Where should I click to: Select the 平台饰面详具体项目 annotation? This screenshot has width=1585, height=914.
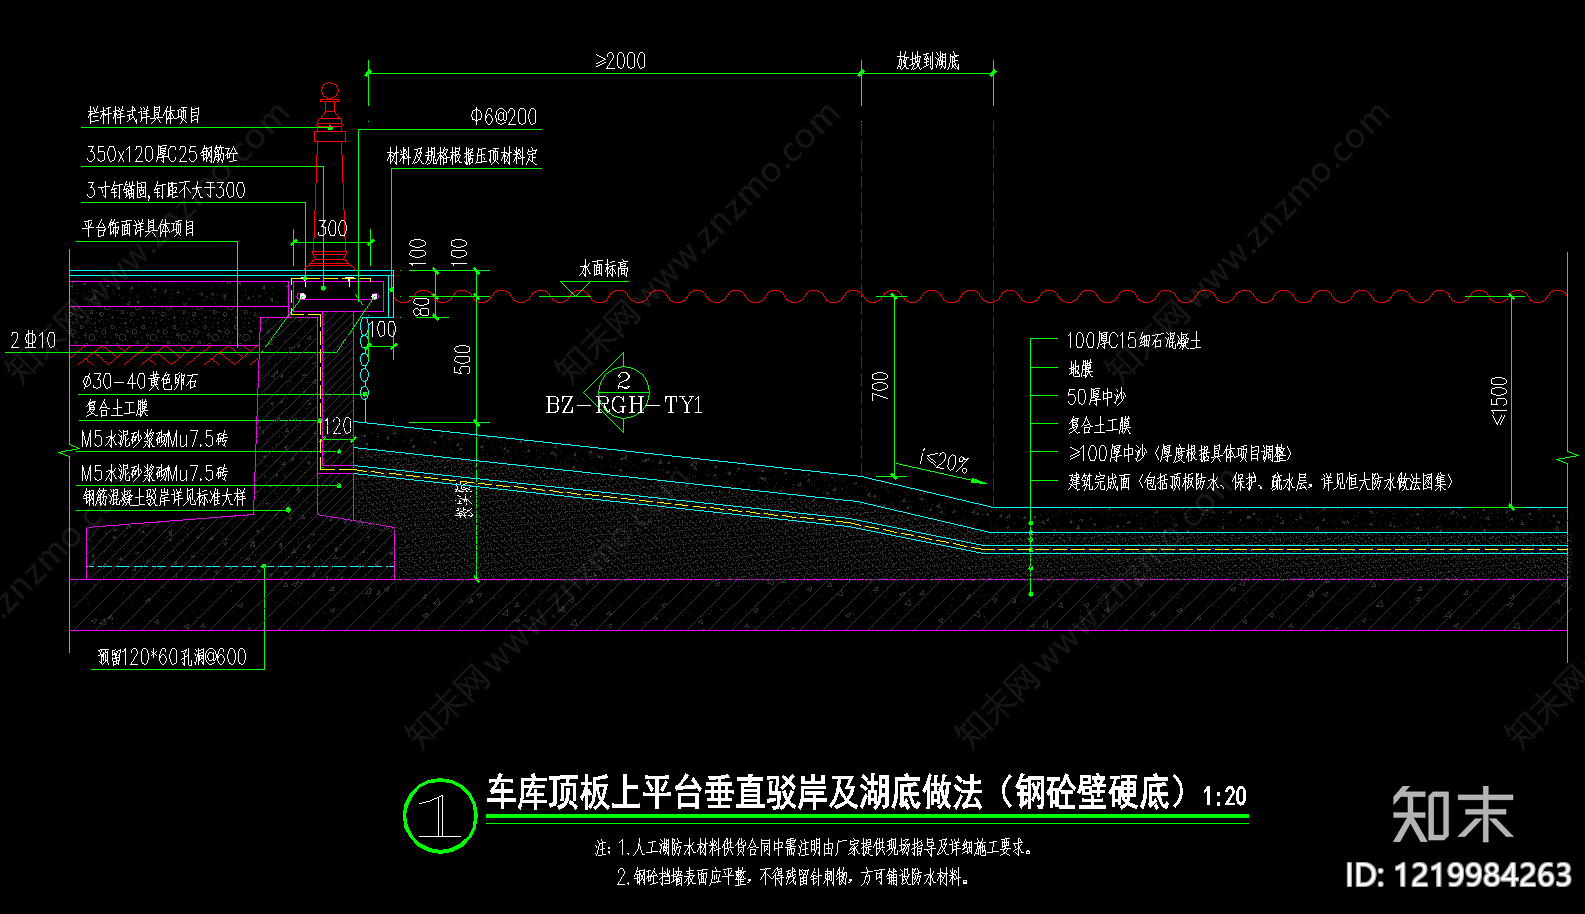138,228
